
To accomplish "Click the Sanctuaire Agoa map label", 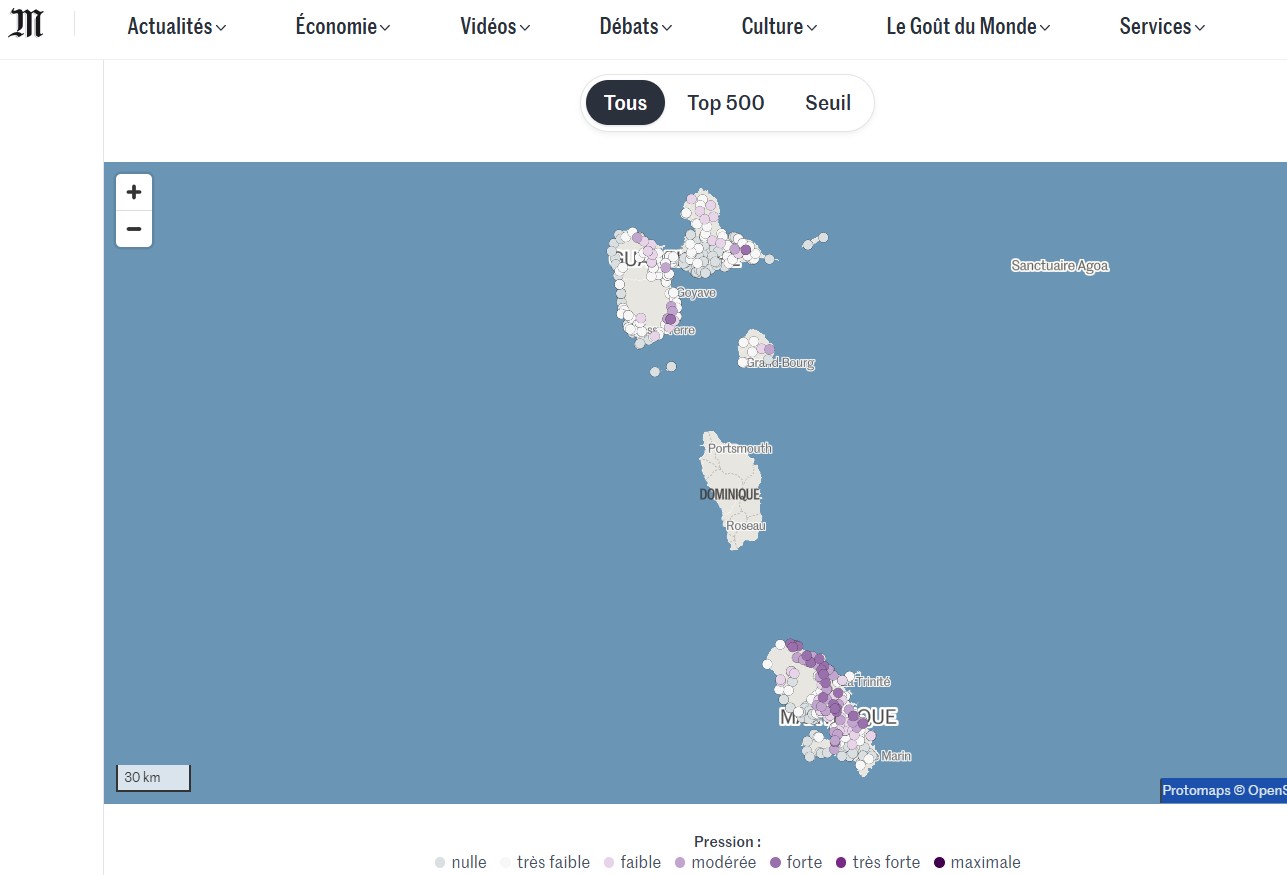I will [1059, 266].
